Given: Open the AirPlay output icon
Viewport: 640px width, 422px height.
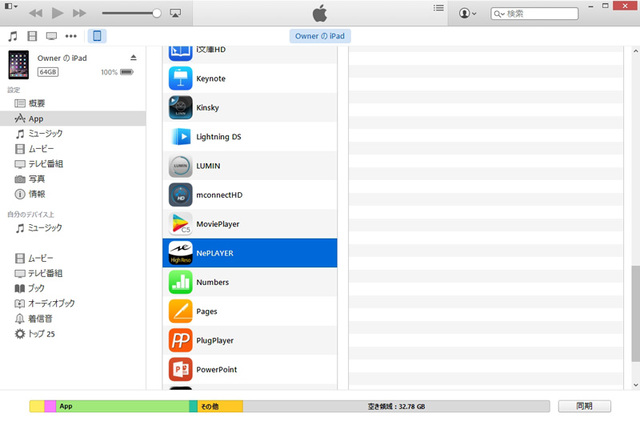Looking at the screenshot, I should click(x=176, y=14).
